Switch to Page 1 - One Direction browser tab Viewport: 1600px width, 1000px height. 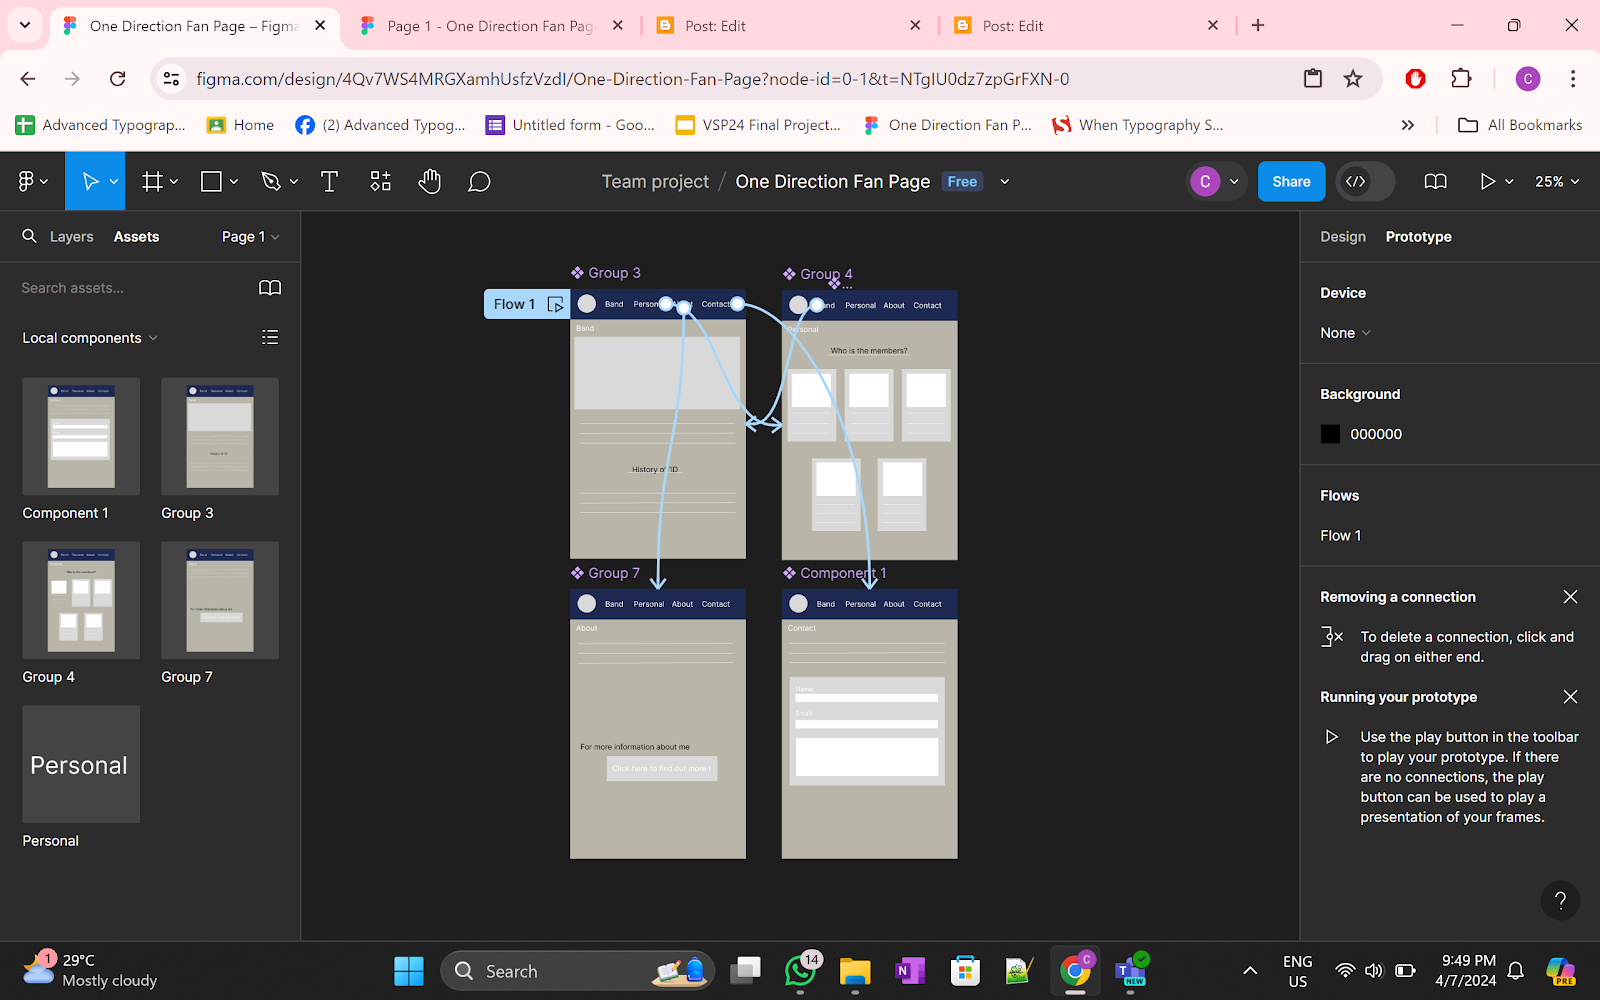pyautogui.click(x=490, y=26)
